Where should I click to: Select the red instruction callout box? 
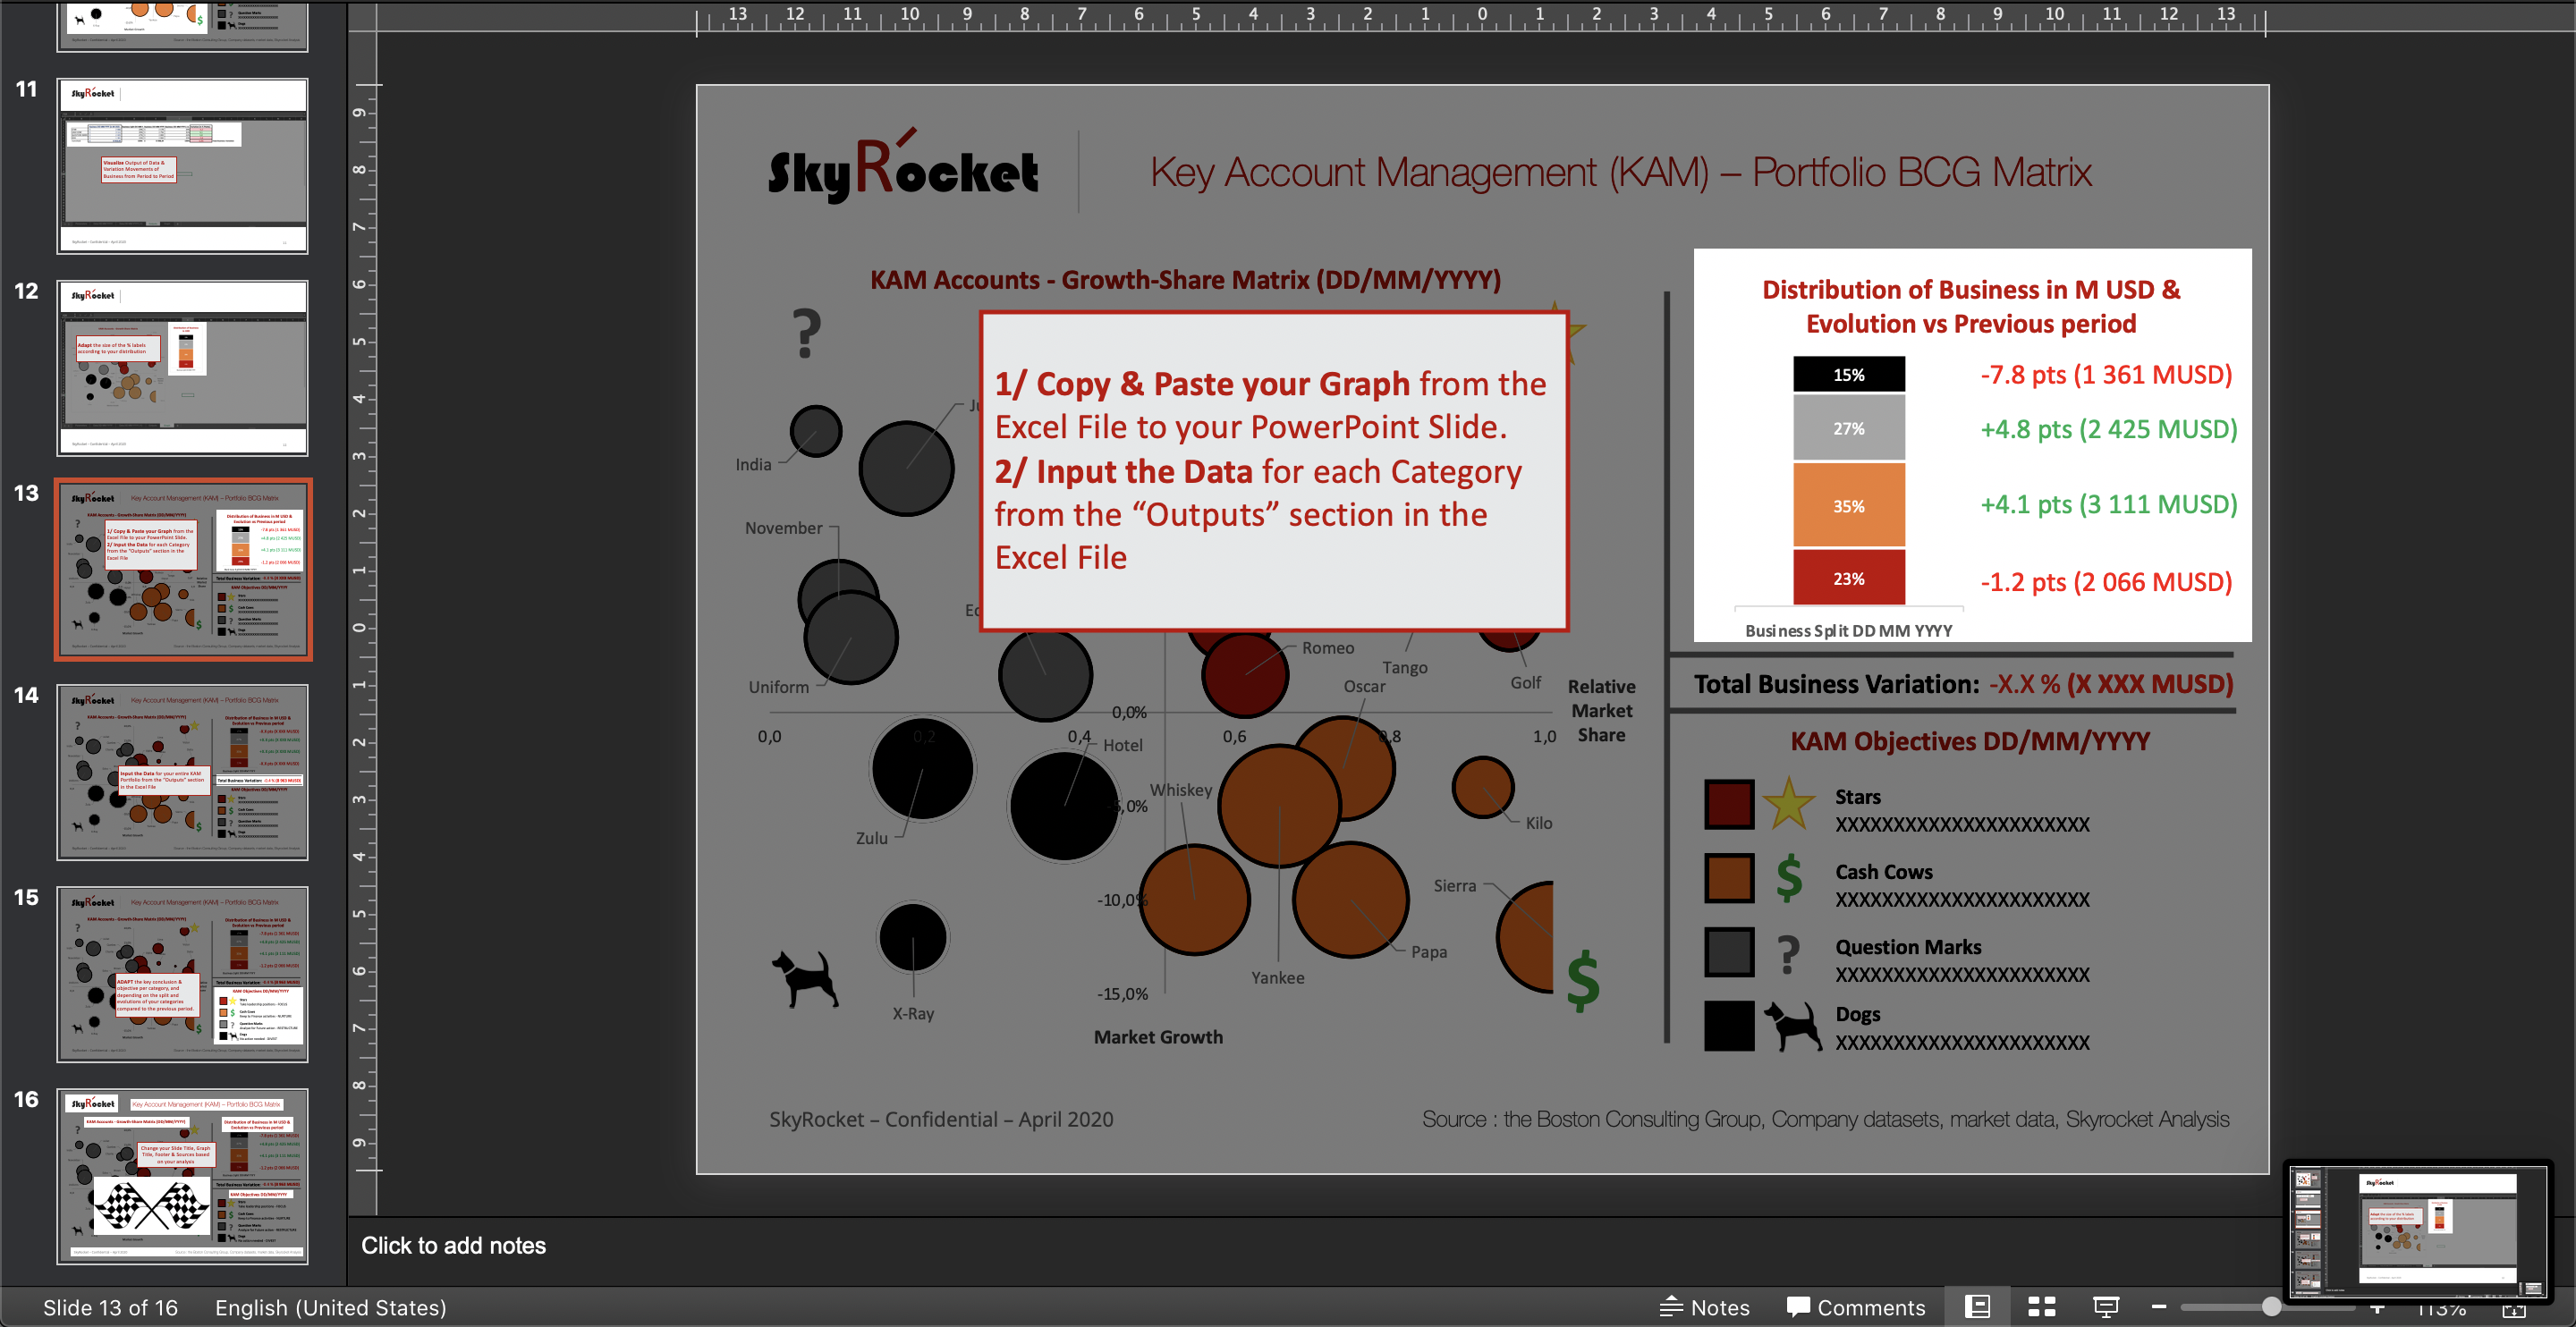pos(1274,471)
